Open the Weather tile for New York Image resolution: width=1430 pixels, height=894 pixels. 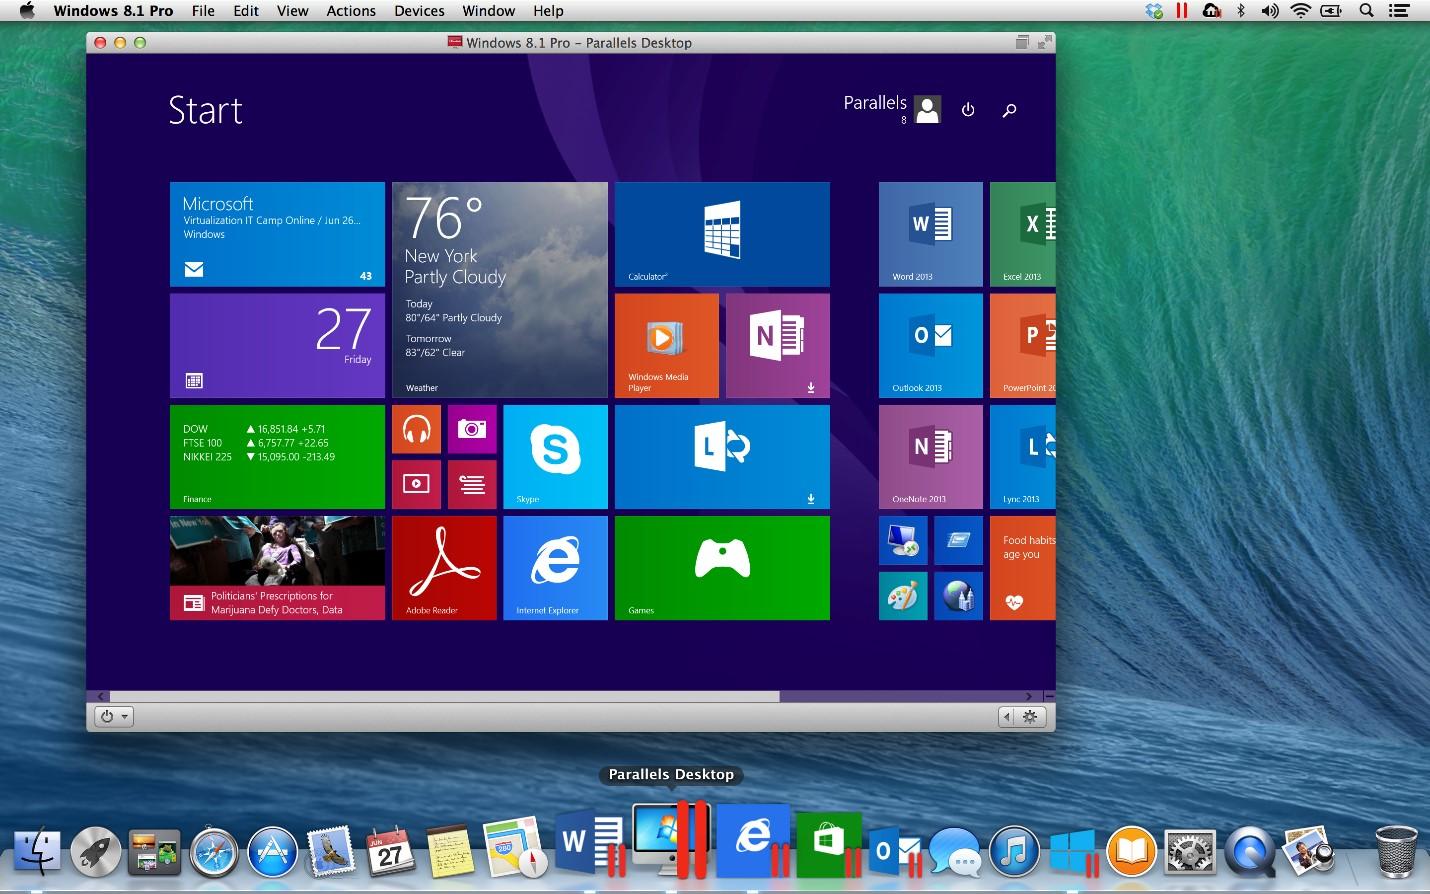point(499,289)
